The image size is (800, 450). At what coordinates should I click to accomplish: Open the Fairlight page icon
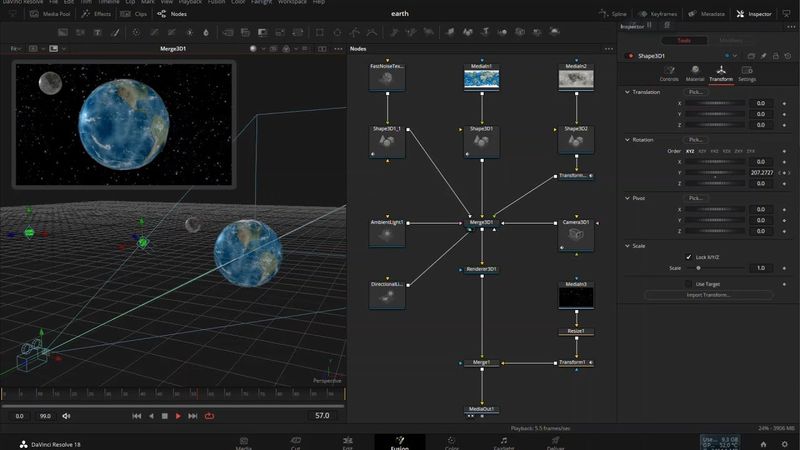point(504,442)
